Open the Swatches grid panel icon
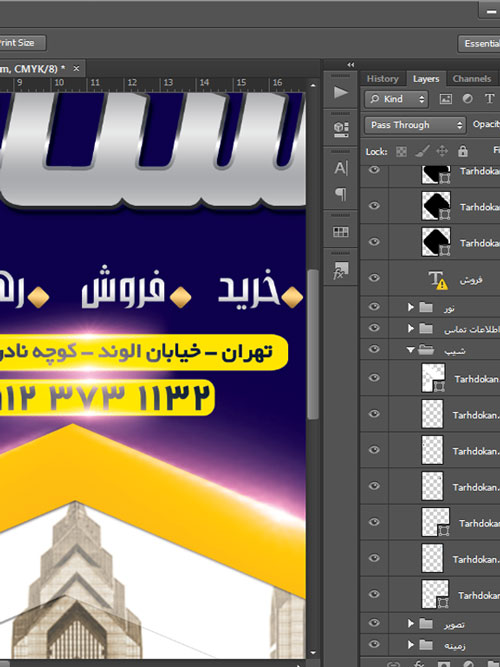Viewport: 500px width, 667px height. tap(341, 232)
